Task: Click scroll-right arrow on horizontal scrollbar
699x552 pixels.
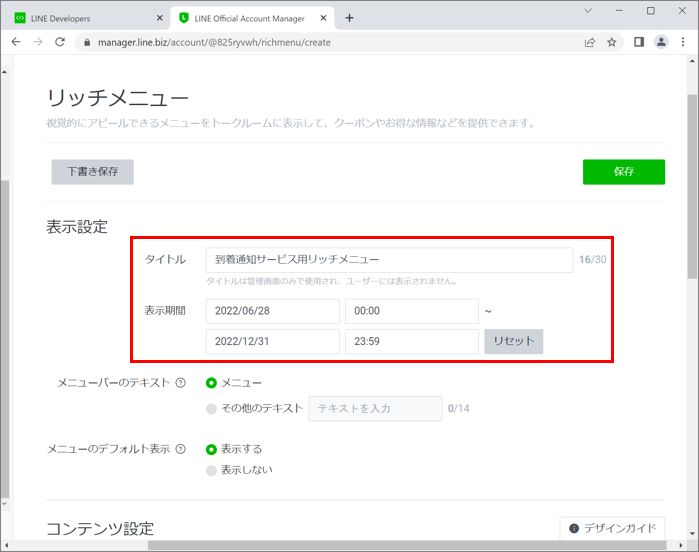Action: (681, 545)
